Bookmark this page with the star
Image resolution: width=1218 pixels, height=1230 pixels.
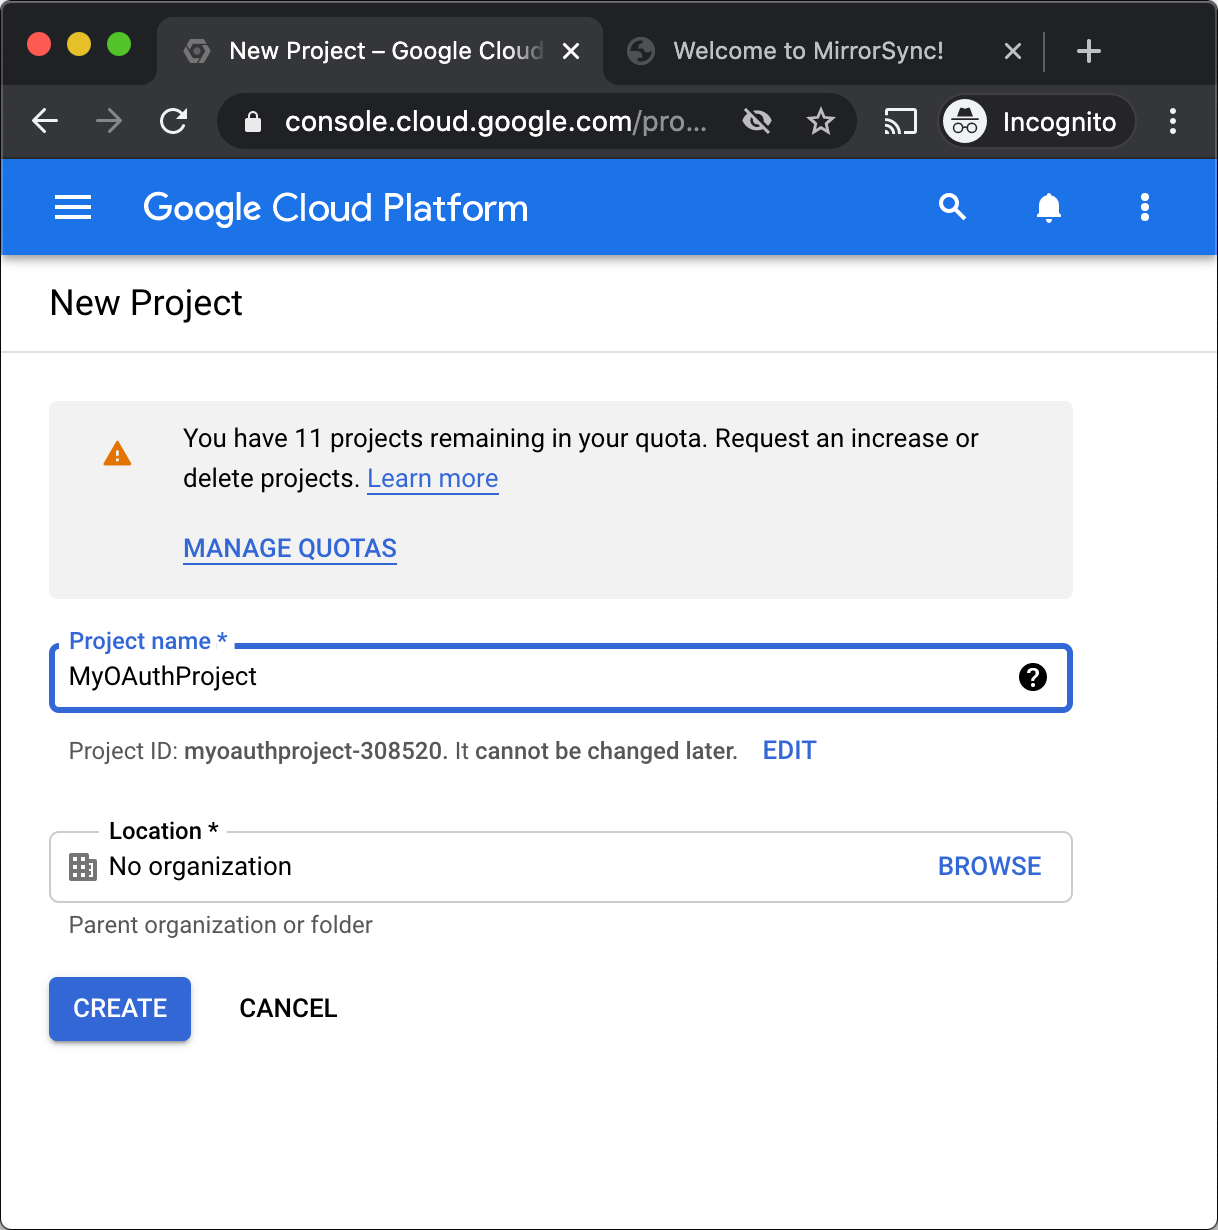click(821, 121)
